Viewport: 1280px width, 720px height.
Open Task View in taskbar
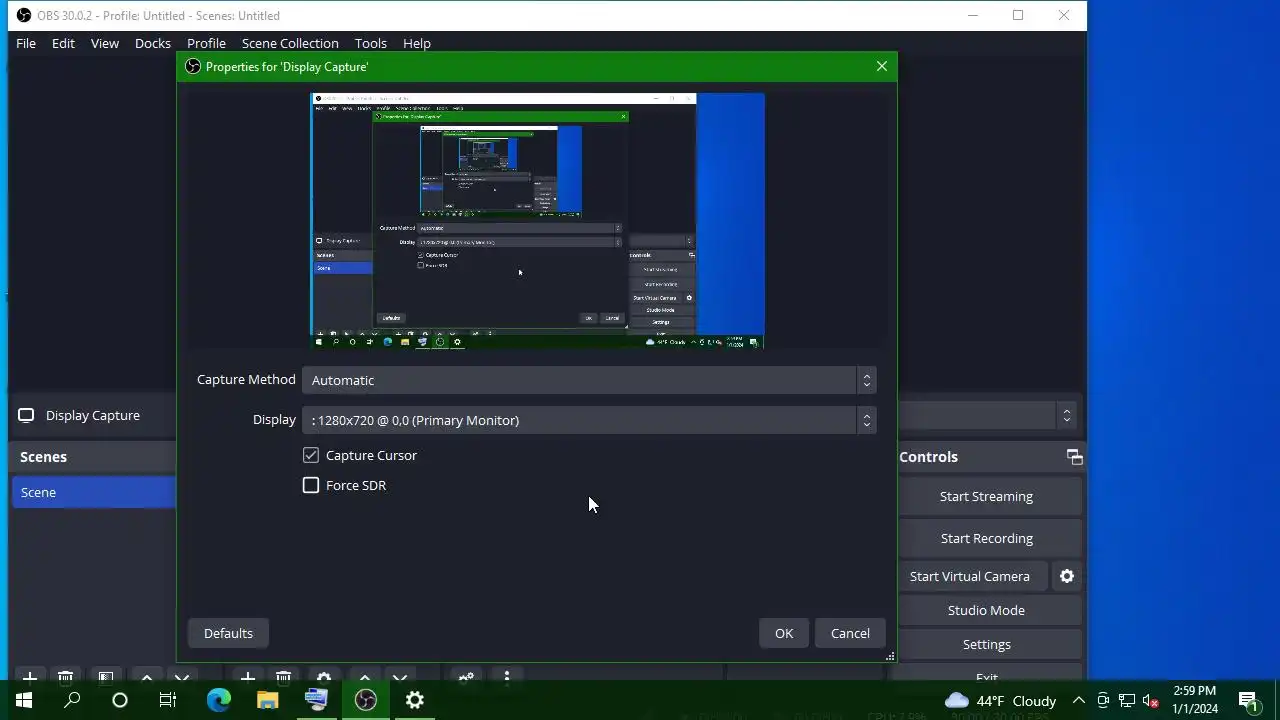point(168,700)
